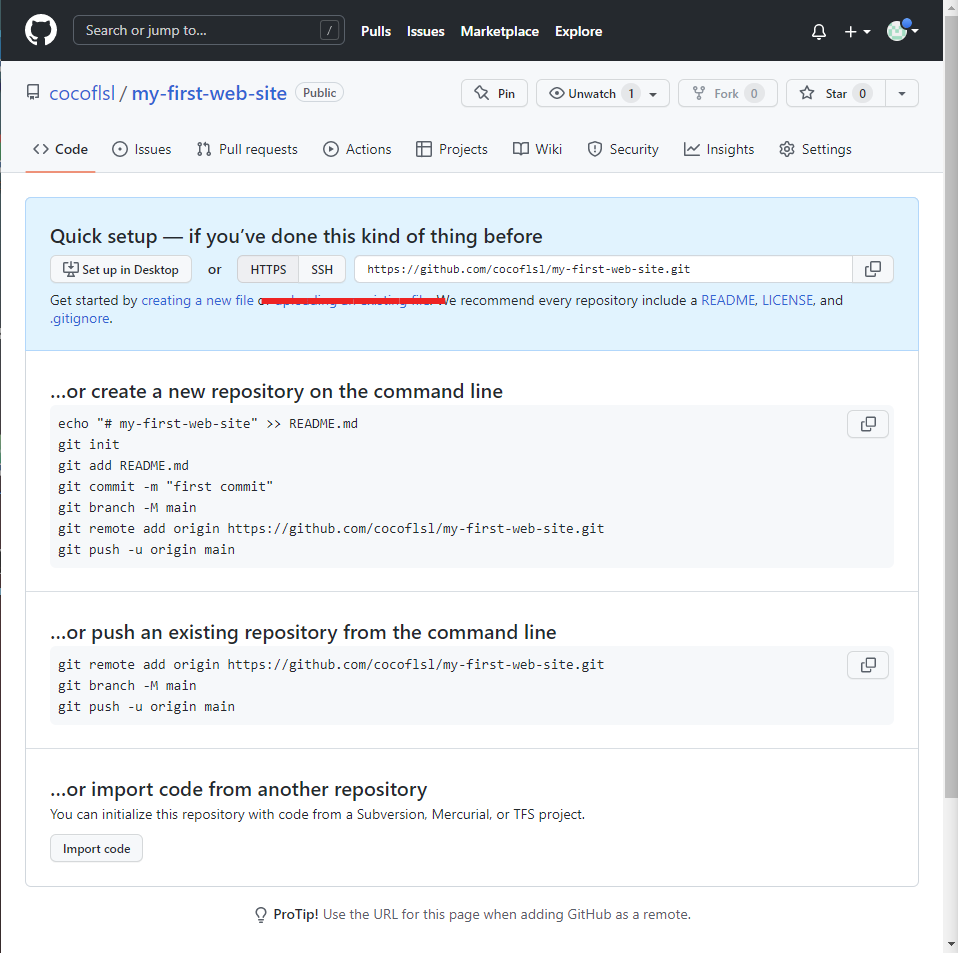Click Pulls in the top navigation
958x953 pixels.
point(376,31)
